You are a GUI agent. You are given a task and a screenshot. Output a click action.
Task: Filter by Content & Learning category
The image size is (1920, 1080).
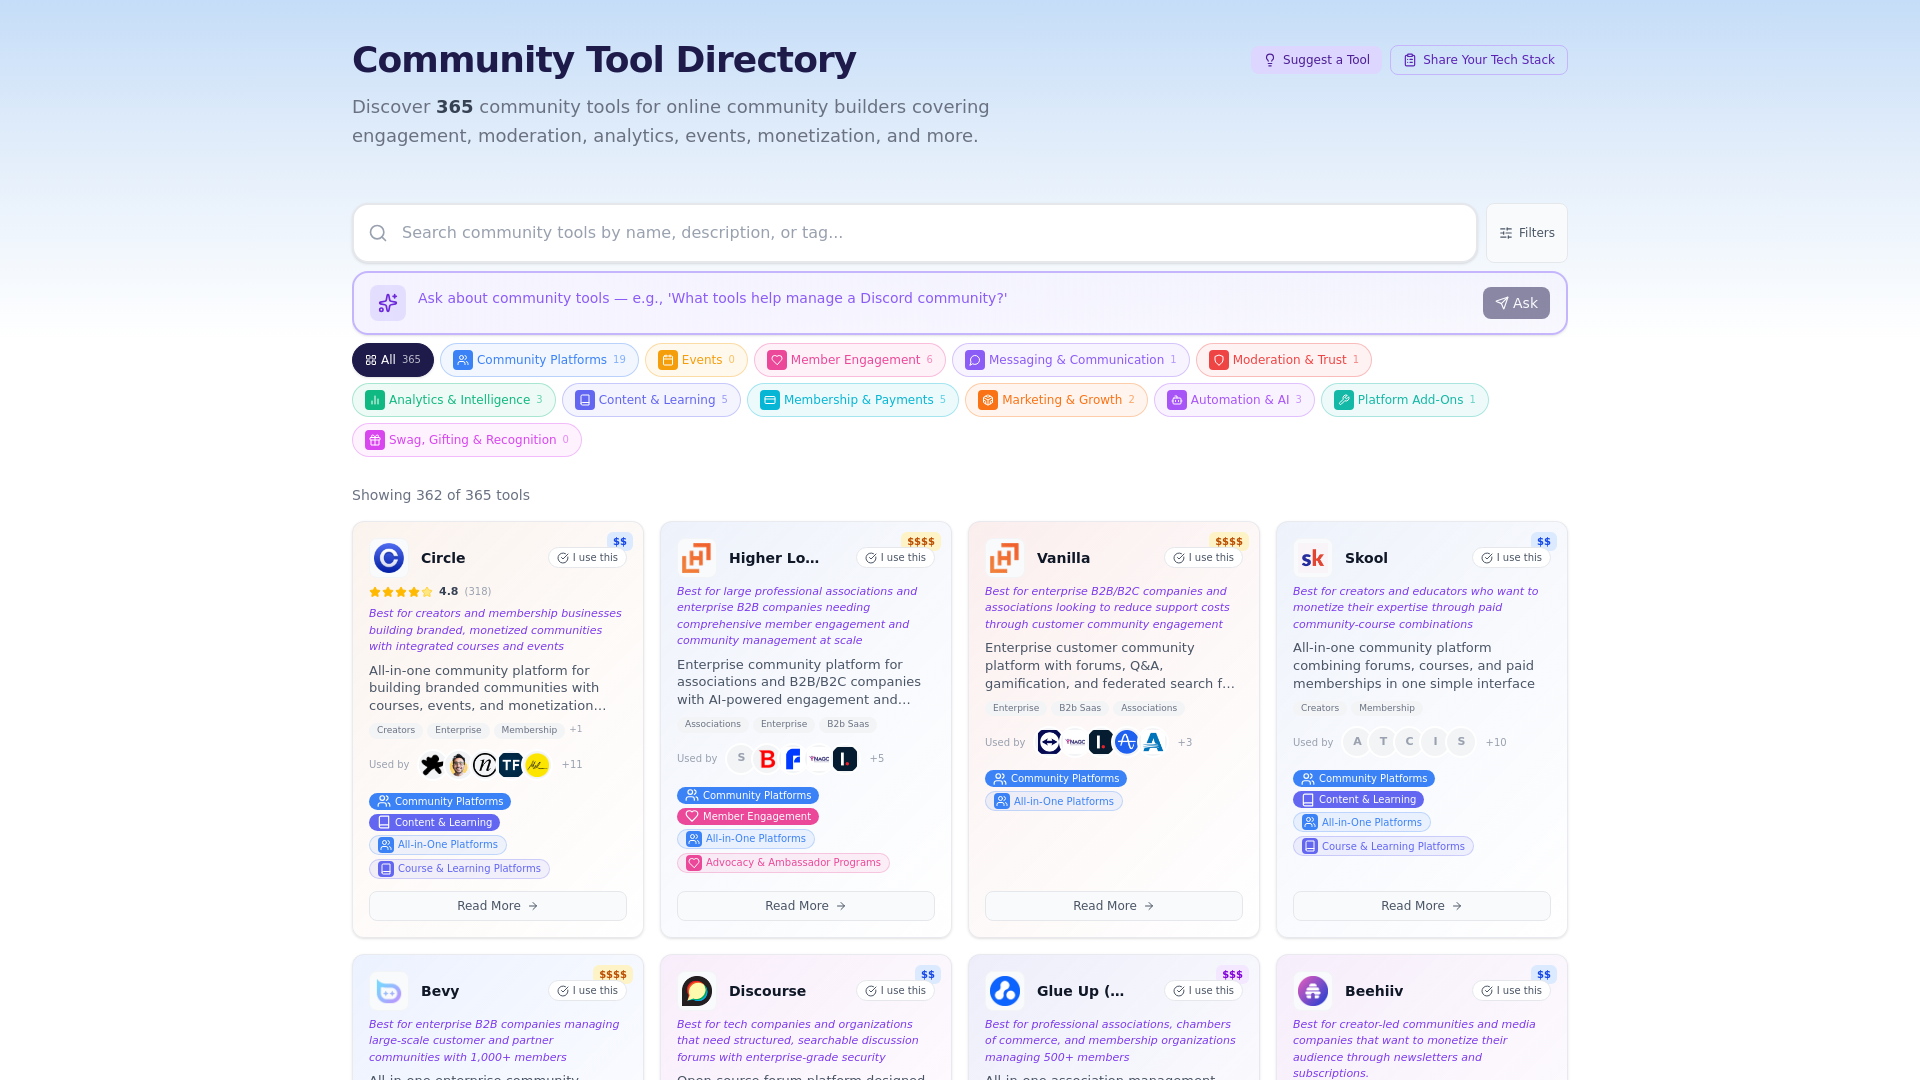pos(651,400)
